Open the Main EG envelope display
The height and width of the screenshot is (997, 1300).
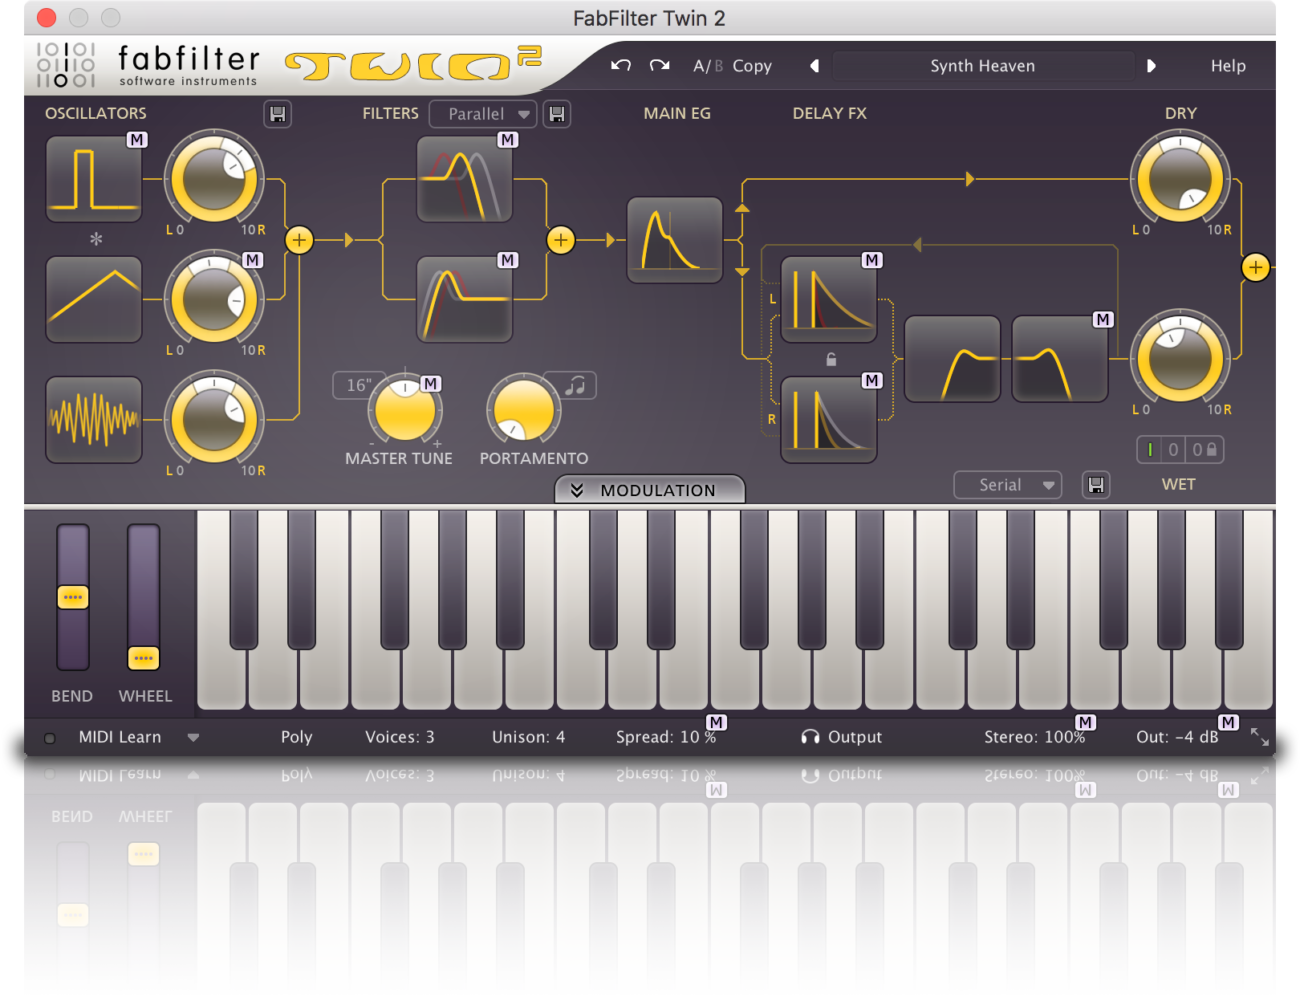(675, 240)
